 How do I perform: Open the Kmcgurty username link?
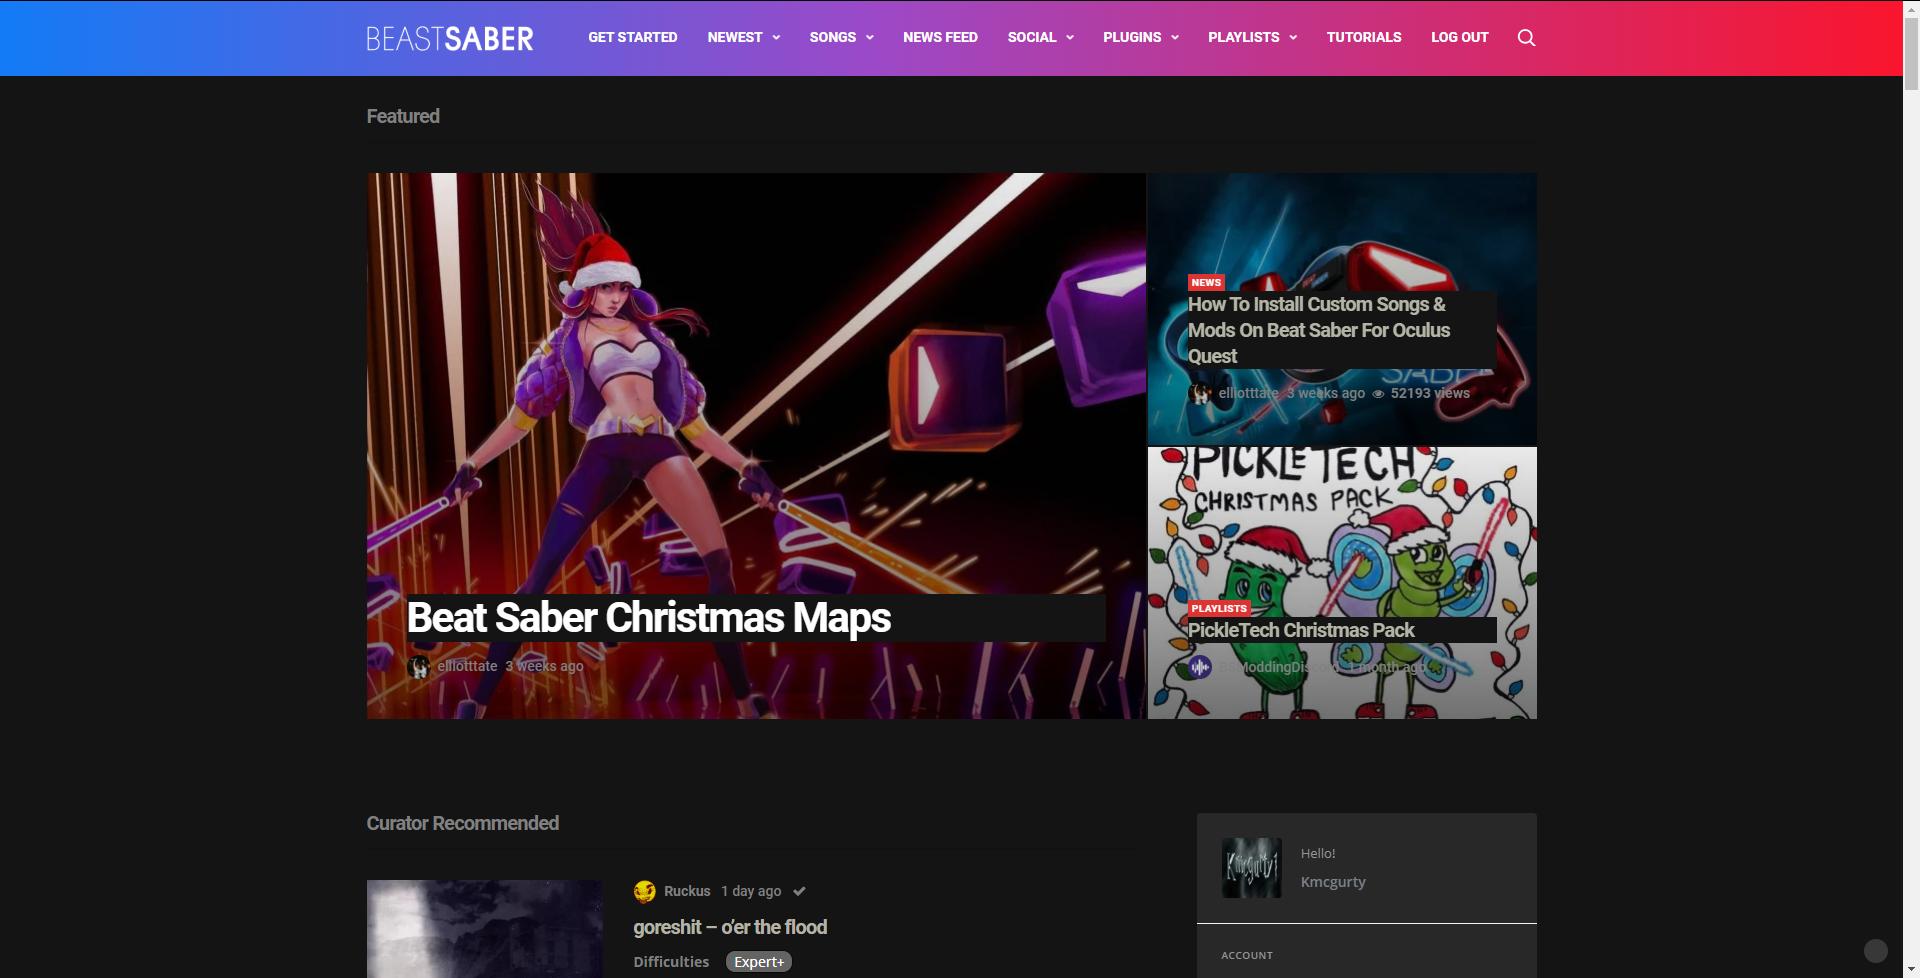click(1332, 882)
